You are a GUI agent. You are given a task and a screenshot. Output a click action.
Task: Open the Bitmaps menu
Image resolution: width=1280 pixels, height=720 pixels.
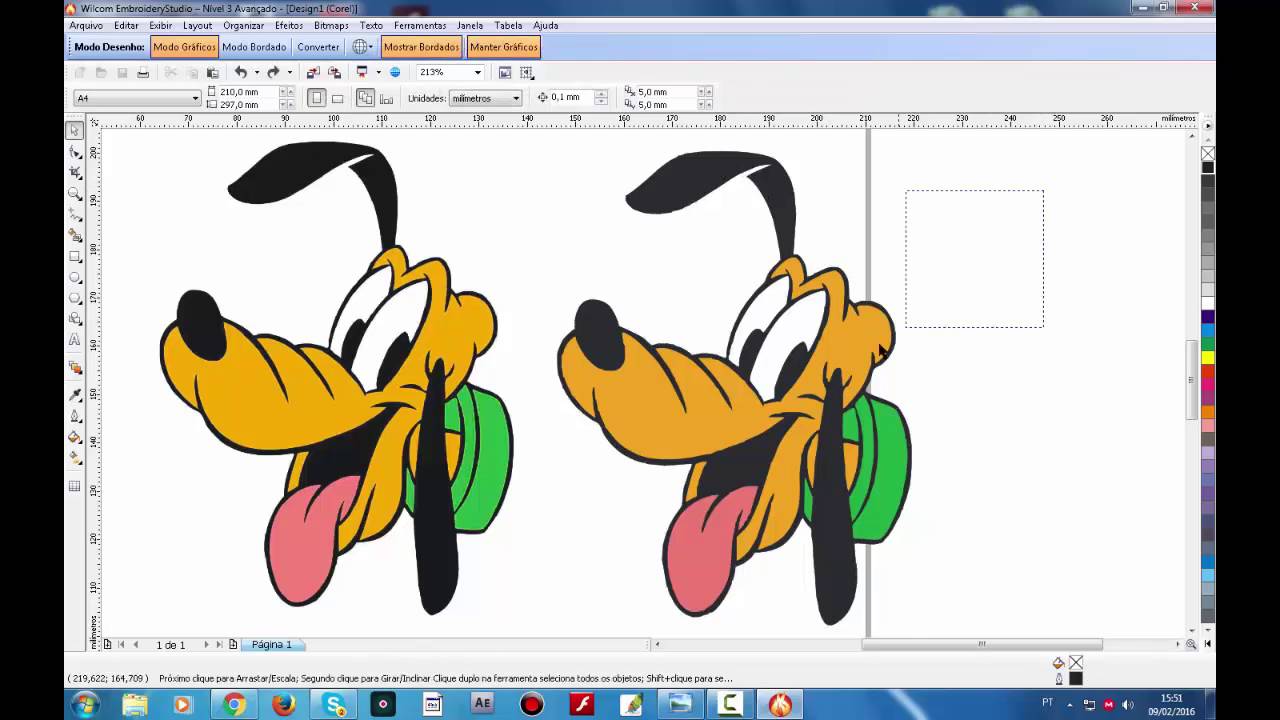[331, 25]
